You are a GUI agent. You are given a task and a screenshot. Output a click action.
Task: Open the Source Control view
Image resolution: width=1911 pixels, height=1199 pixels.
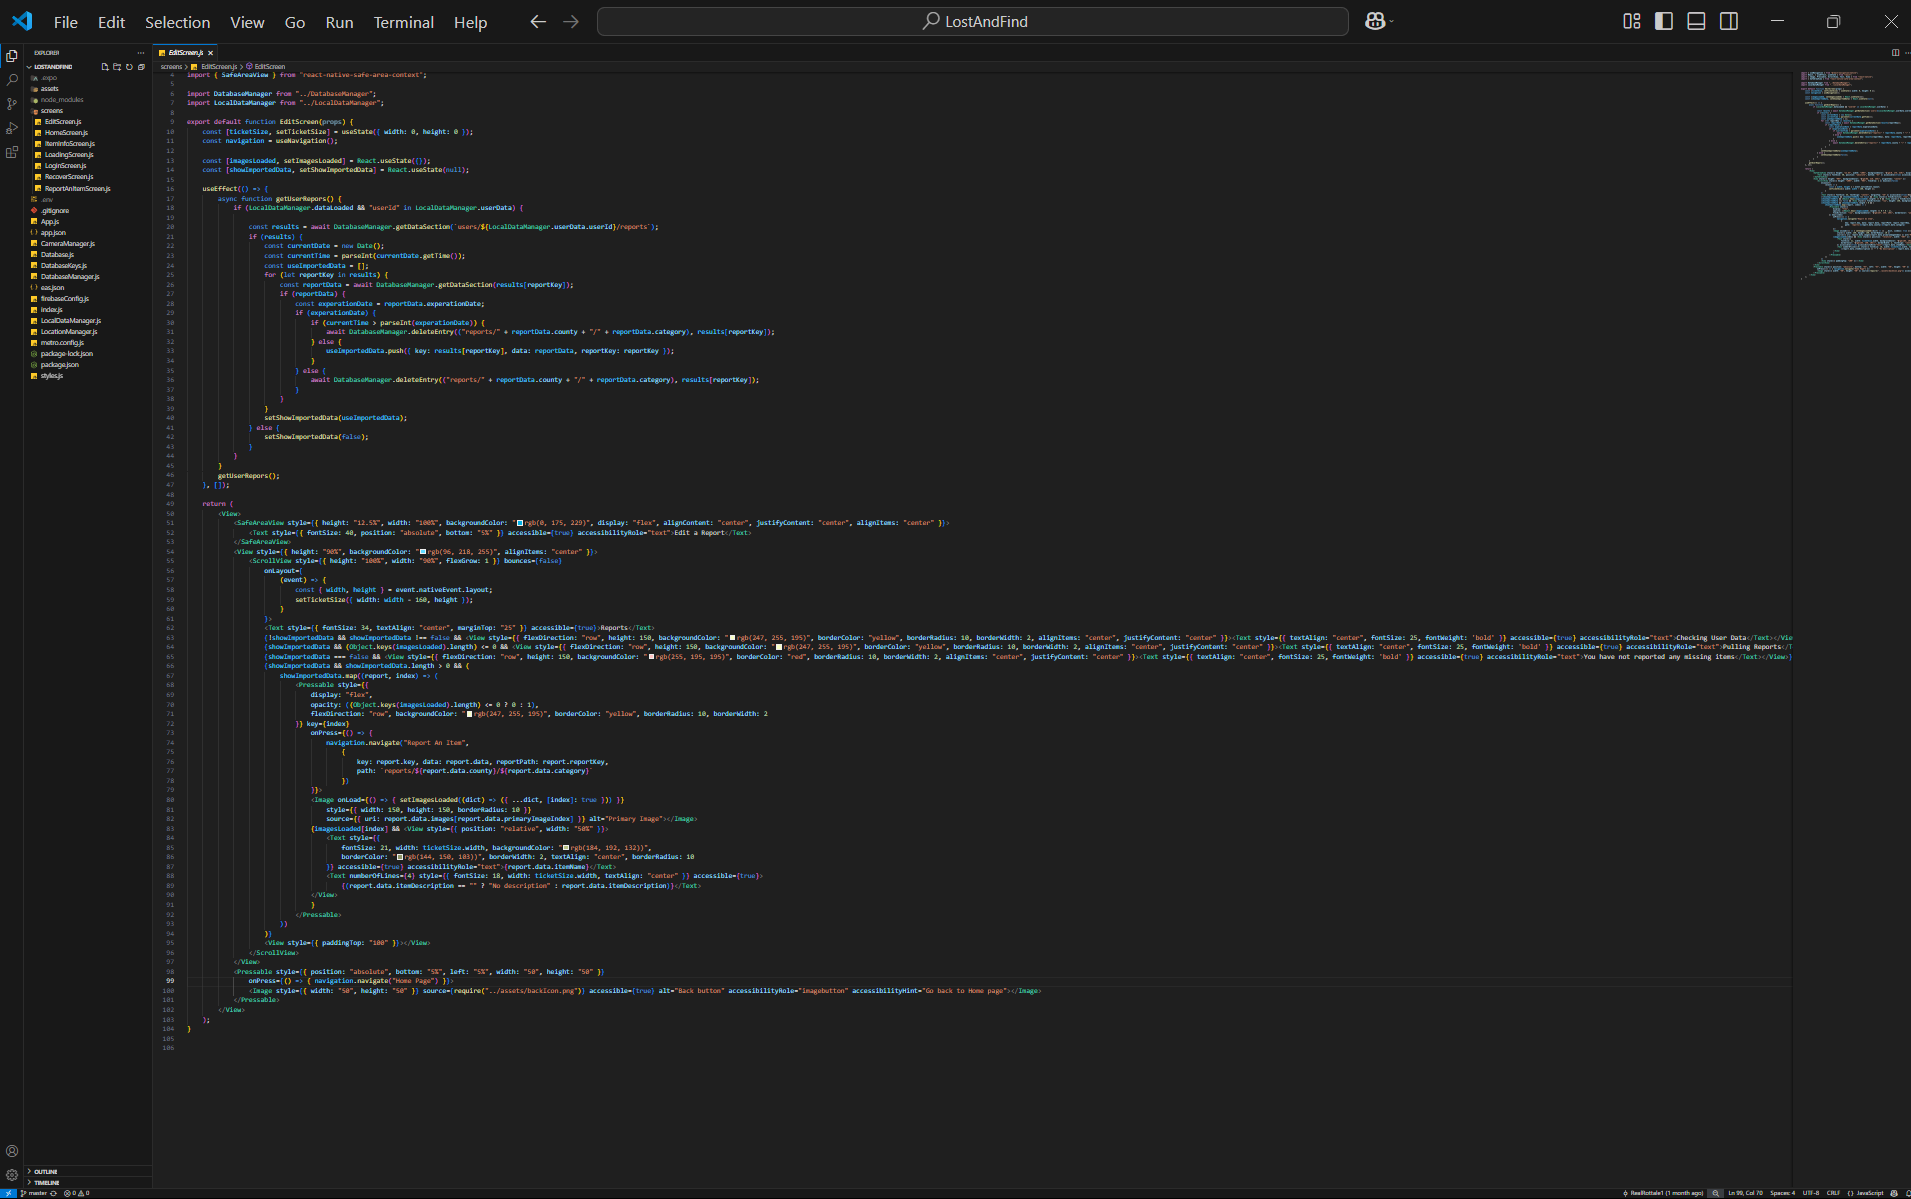tap(12, 104)
